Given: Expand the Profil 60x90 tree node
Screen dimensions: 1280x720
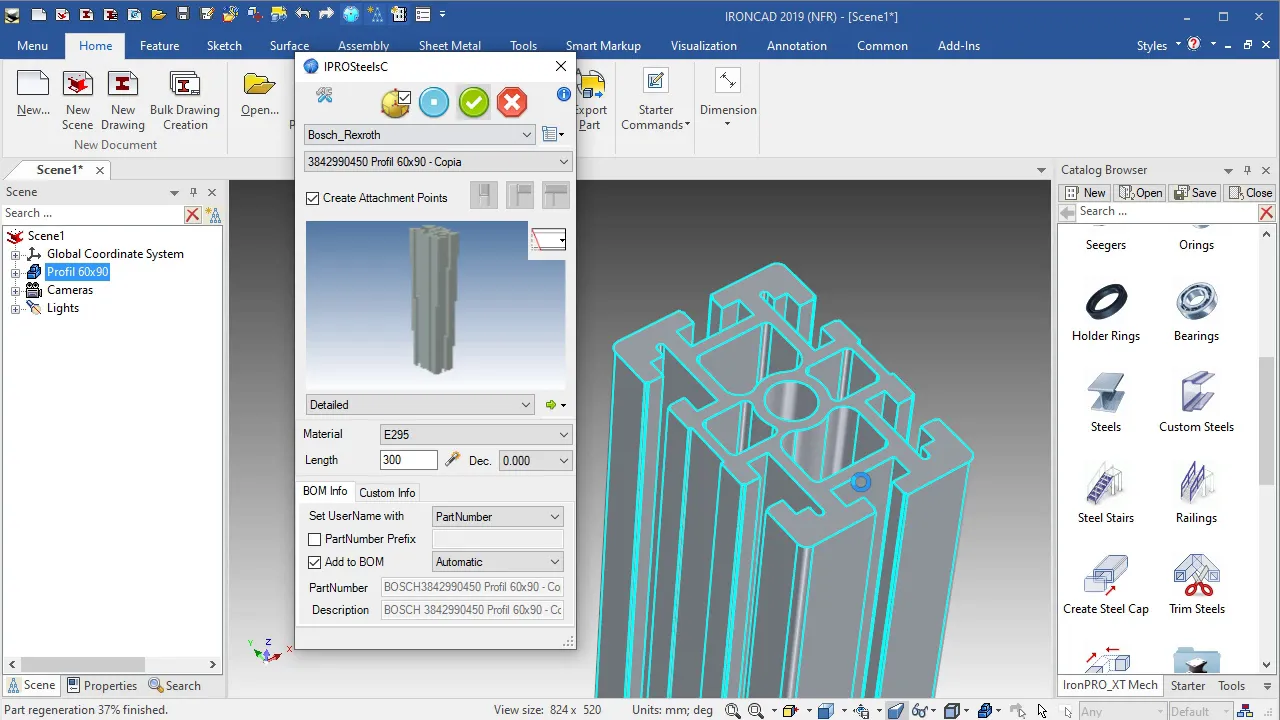Looking at the screenshot, I should pyautogui.click(x=16, y=272).
